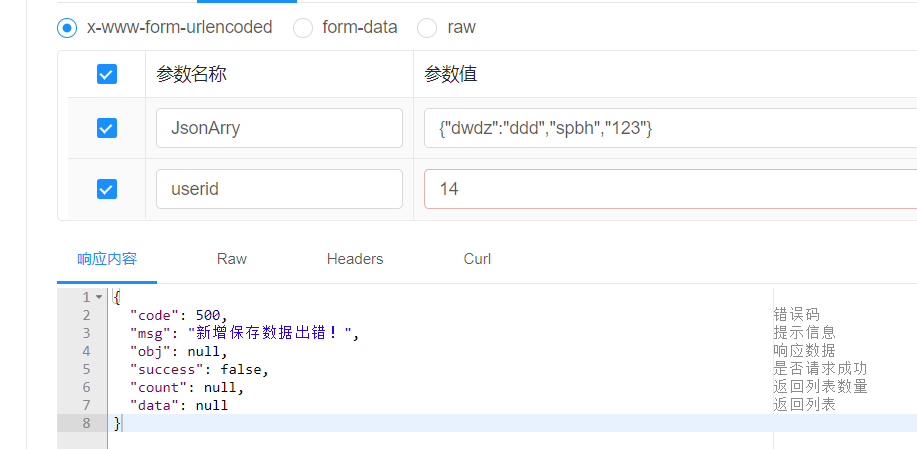Uncheck the JsonArry parameter checkbox
917x449 pixels.
(106, 128)
